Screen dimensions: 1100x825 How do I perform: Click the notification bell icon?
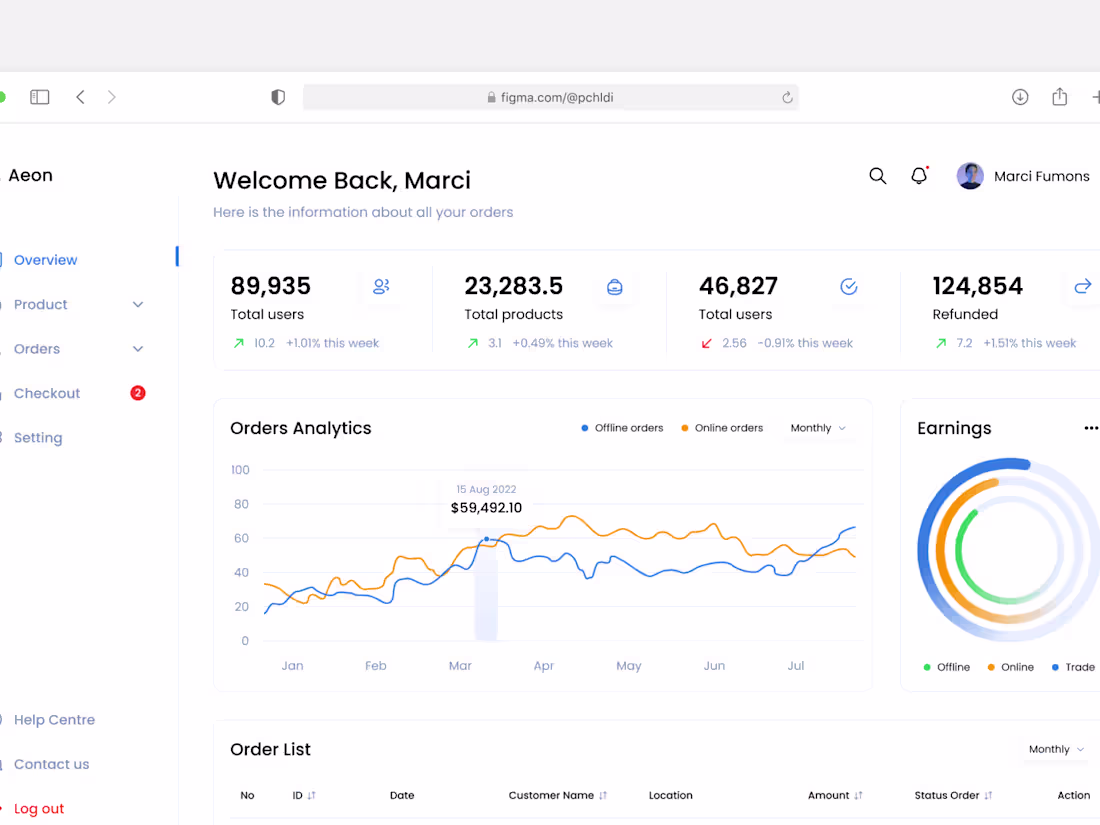(x=918, y=175)
